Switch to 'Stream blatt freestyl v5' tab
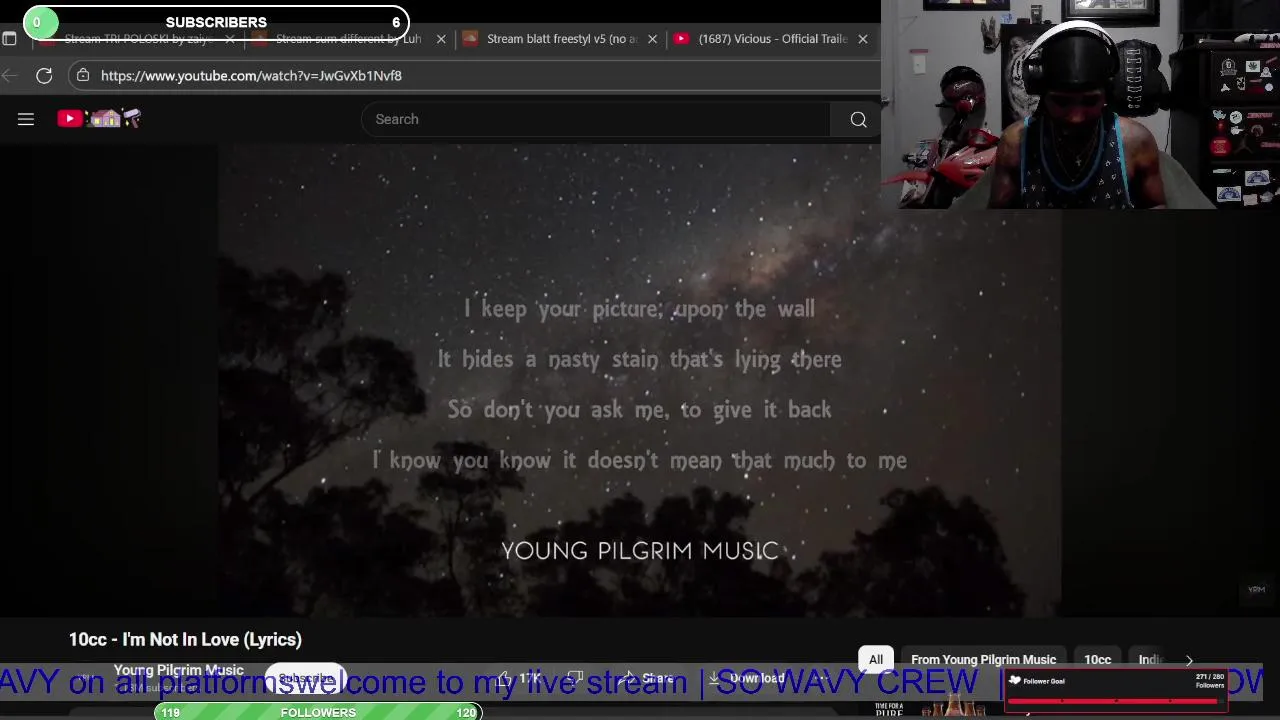 click(561, 39)
